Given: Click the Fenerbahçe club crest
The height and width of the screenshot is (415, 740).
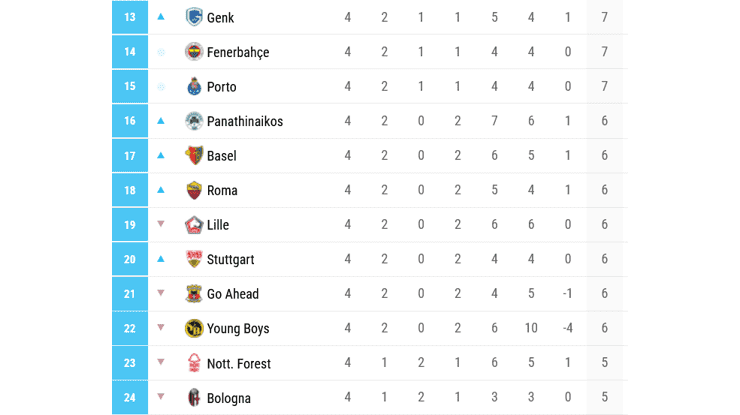Looking at the screenshot, I should (194, 52).
